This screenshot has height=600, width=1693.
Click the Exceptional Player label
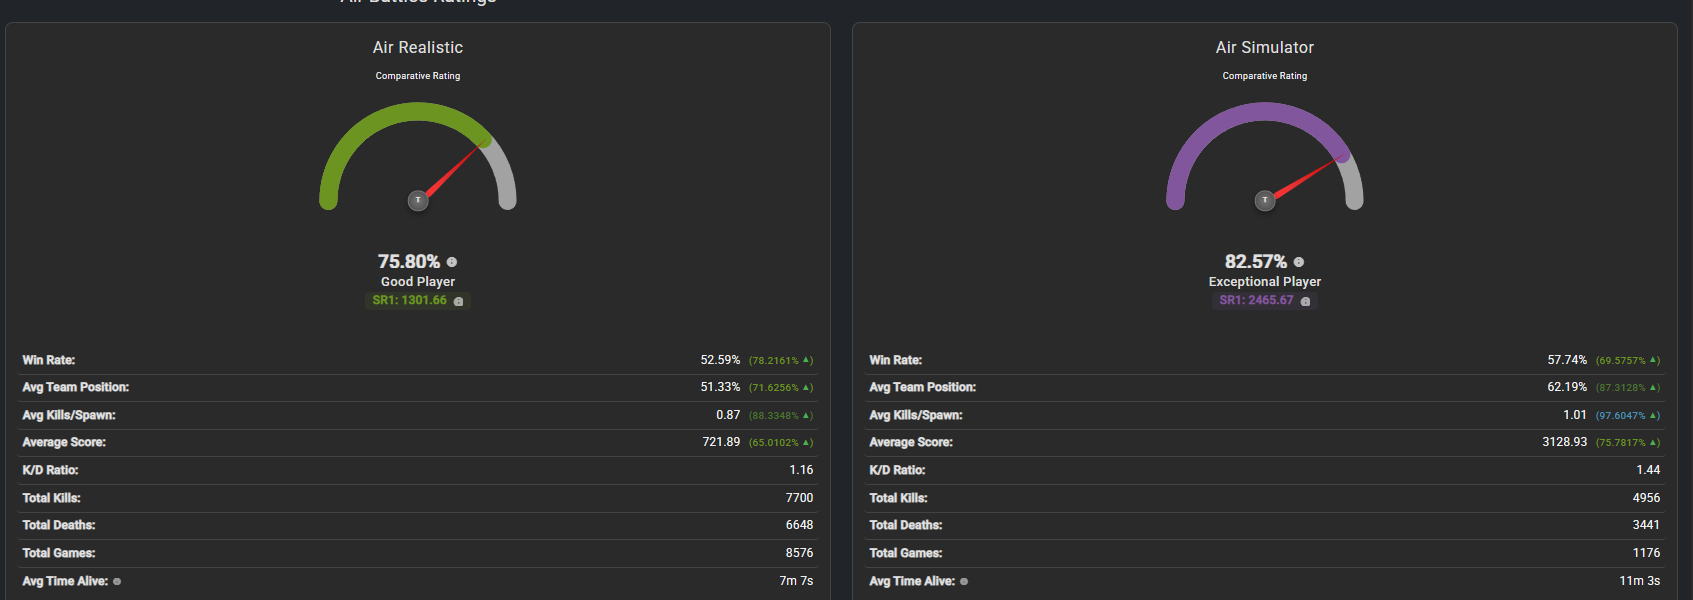coord(1265,282)
